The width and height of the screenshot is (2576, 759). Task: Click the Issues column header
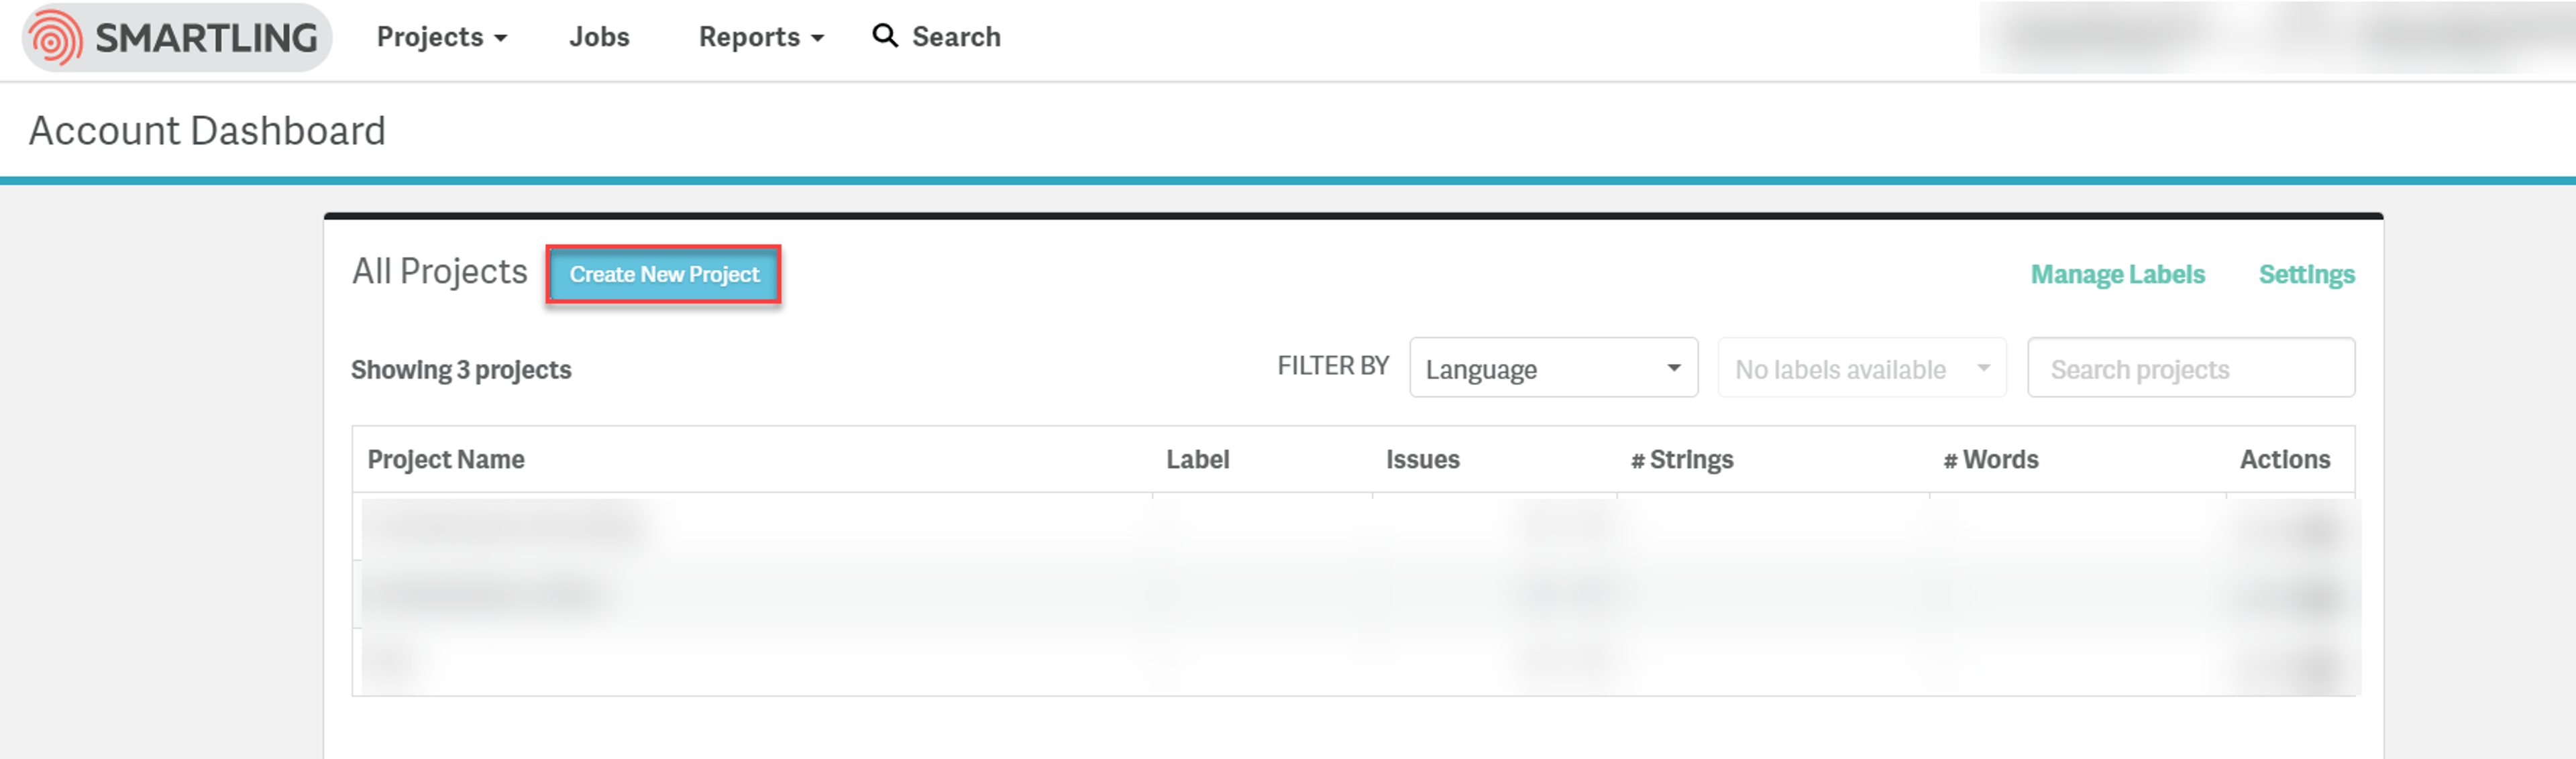[x=1422, y=459]
